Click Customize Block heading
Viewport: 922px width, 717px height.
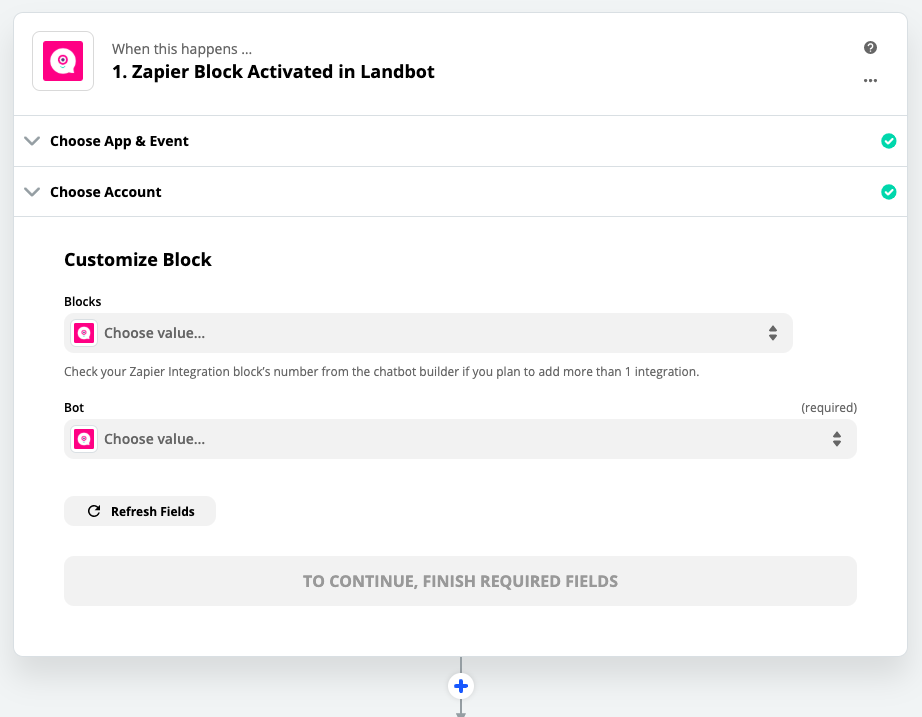coord(138,259)
